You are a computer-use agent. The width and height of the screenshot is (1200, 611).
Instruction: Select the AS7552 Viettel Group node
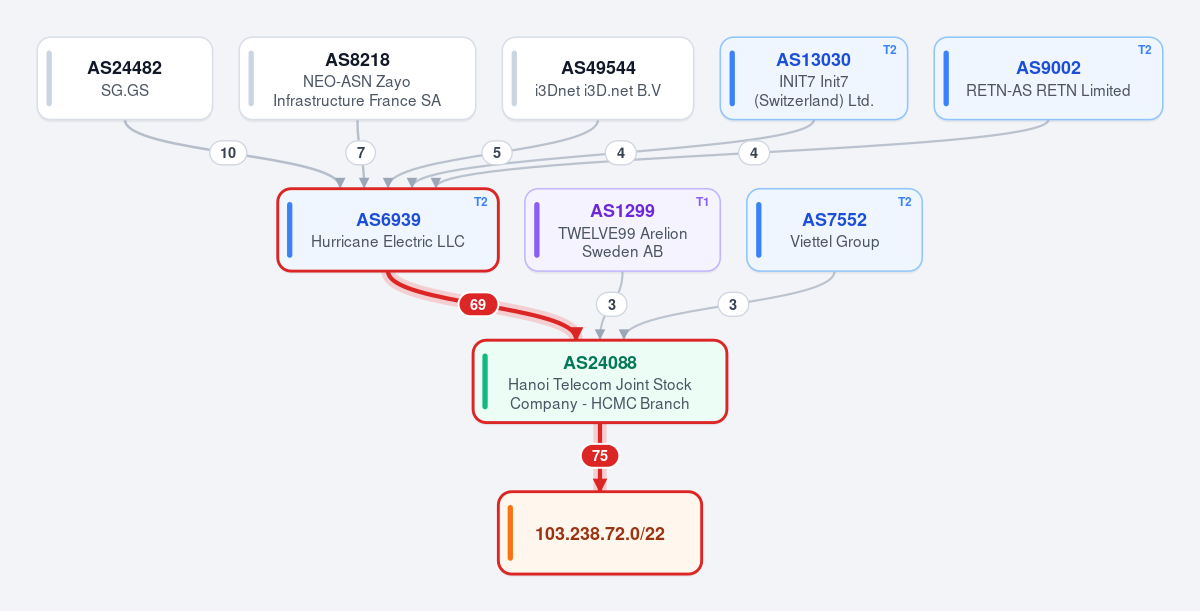pyautogui.click(x=835, y=230)
